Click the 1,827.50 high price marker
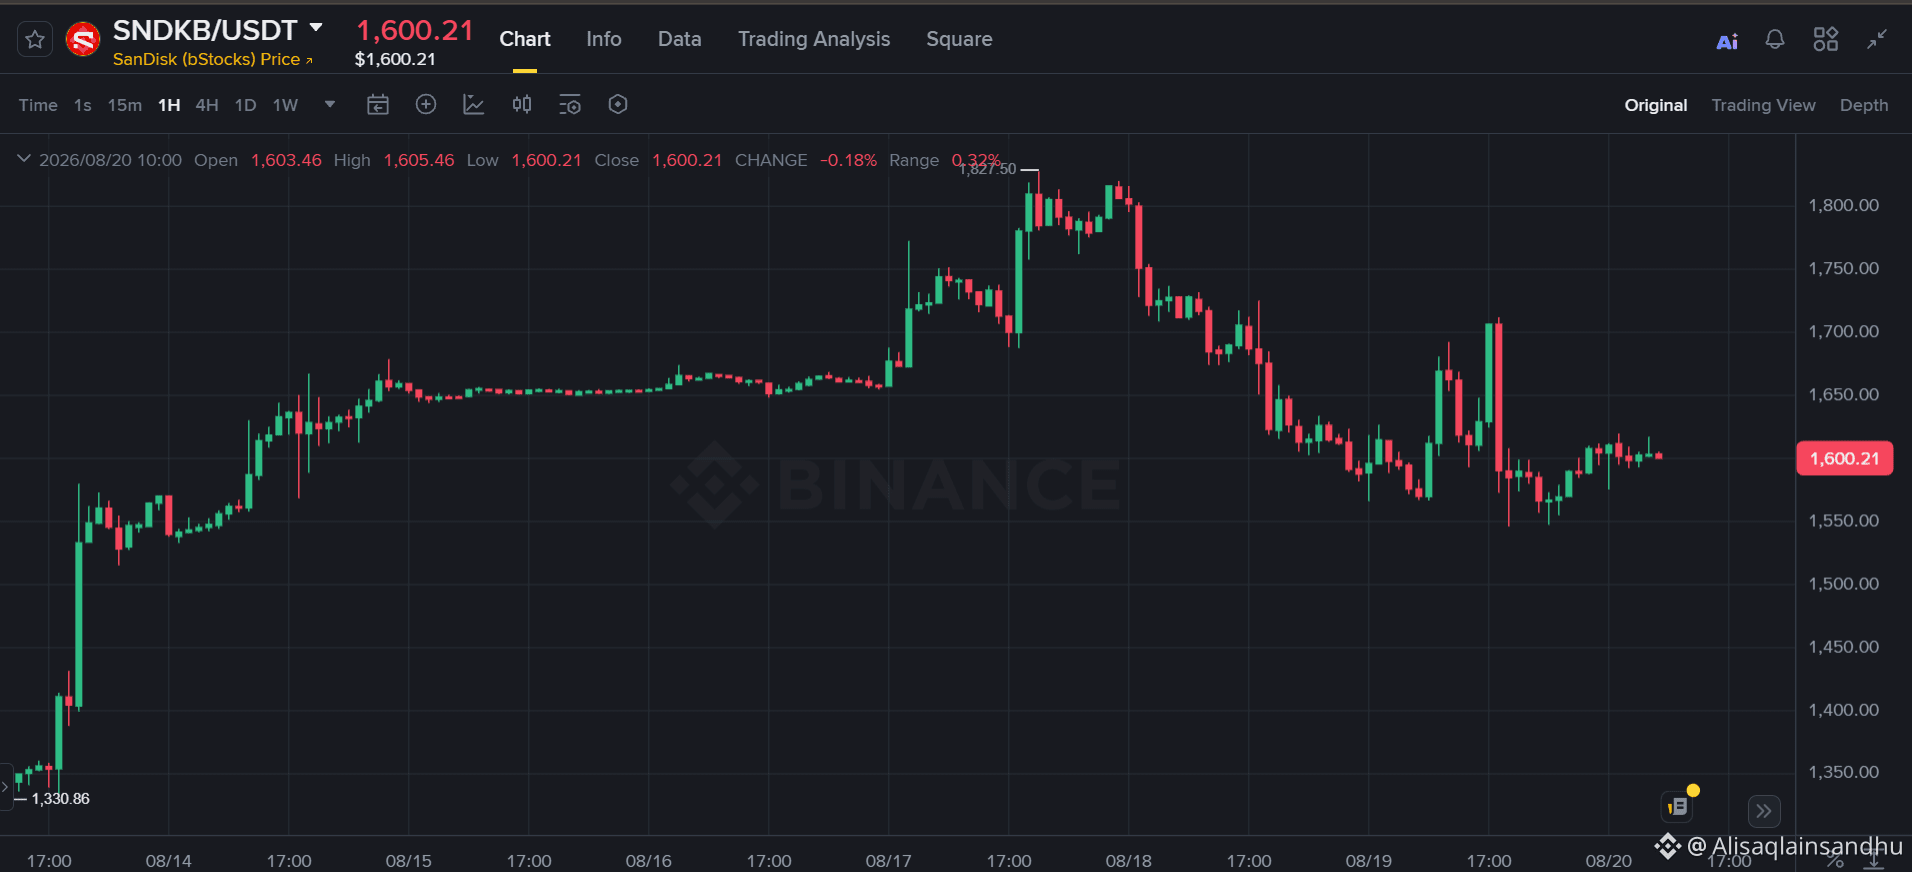1912x872 pixels. (x=988, y=170)
